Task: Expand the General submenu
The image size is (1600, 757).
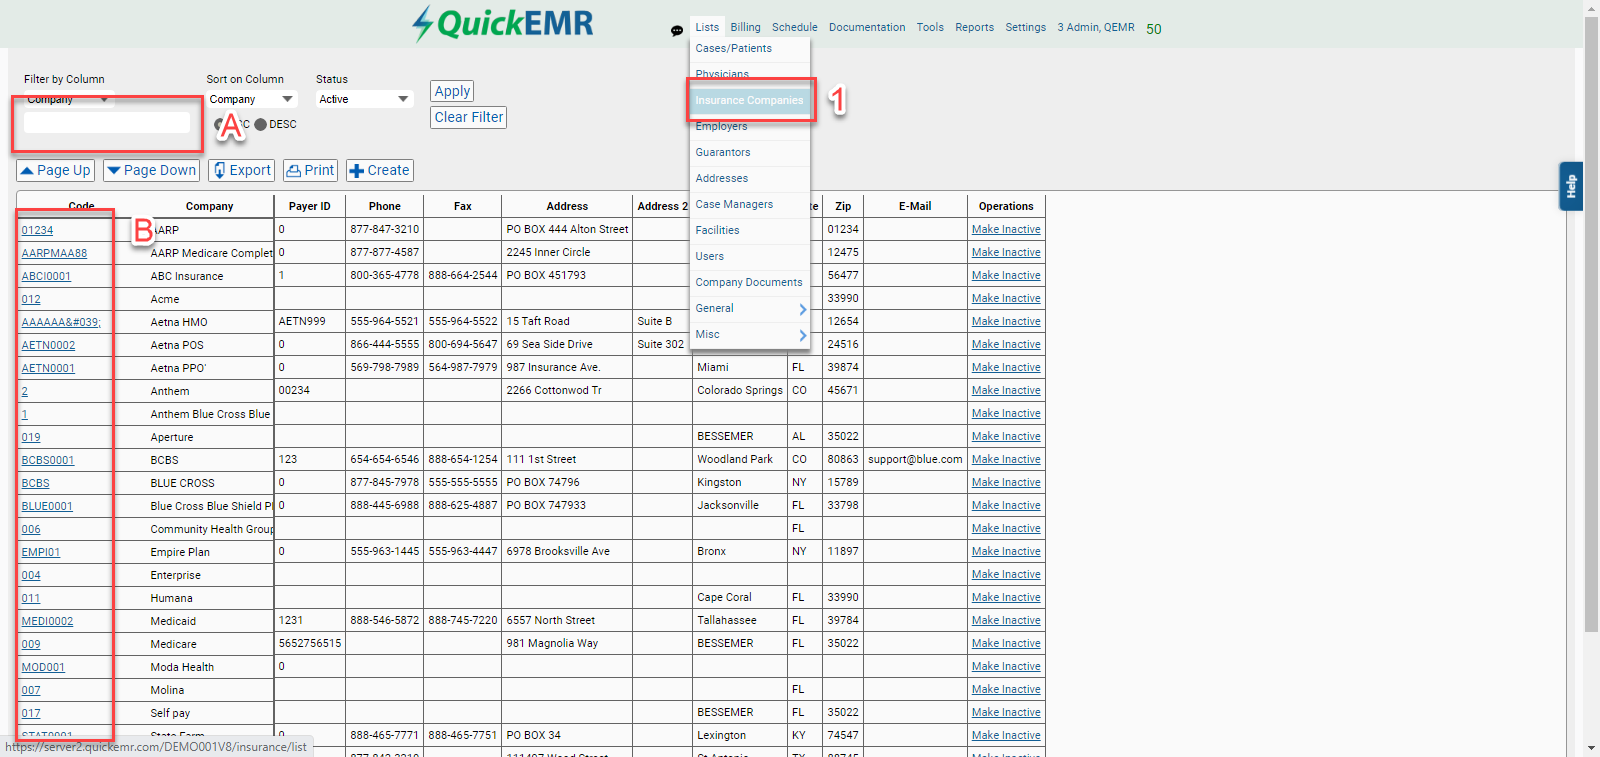Action: click(x=750, y=309)
